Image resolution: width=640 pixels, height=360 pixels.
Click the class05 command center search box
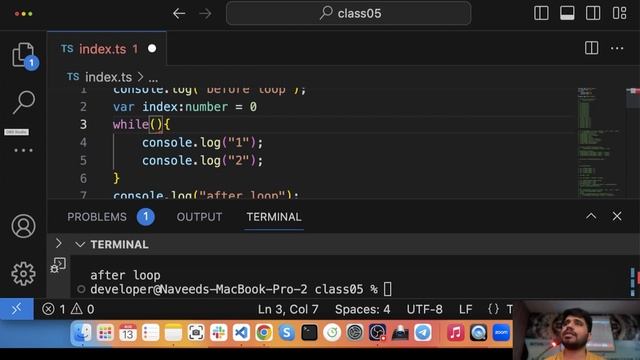click(x=349, y=13)
